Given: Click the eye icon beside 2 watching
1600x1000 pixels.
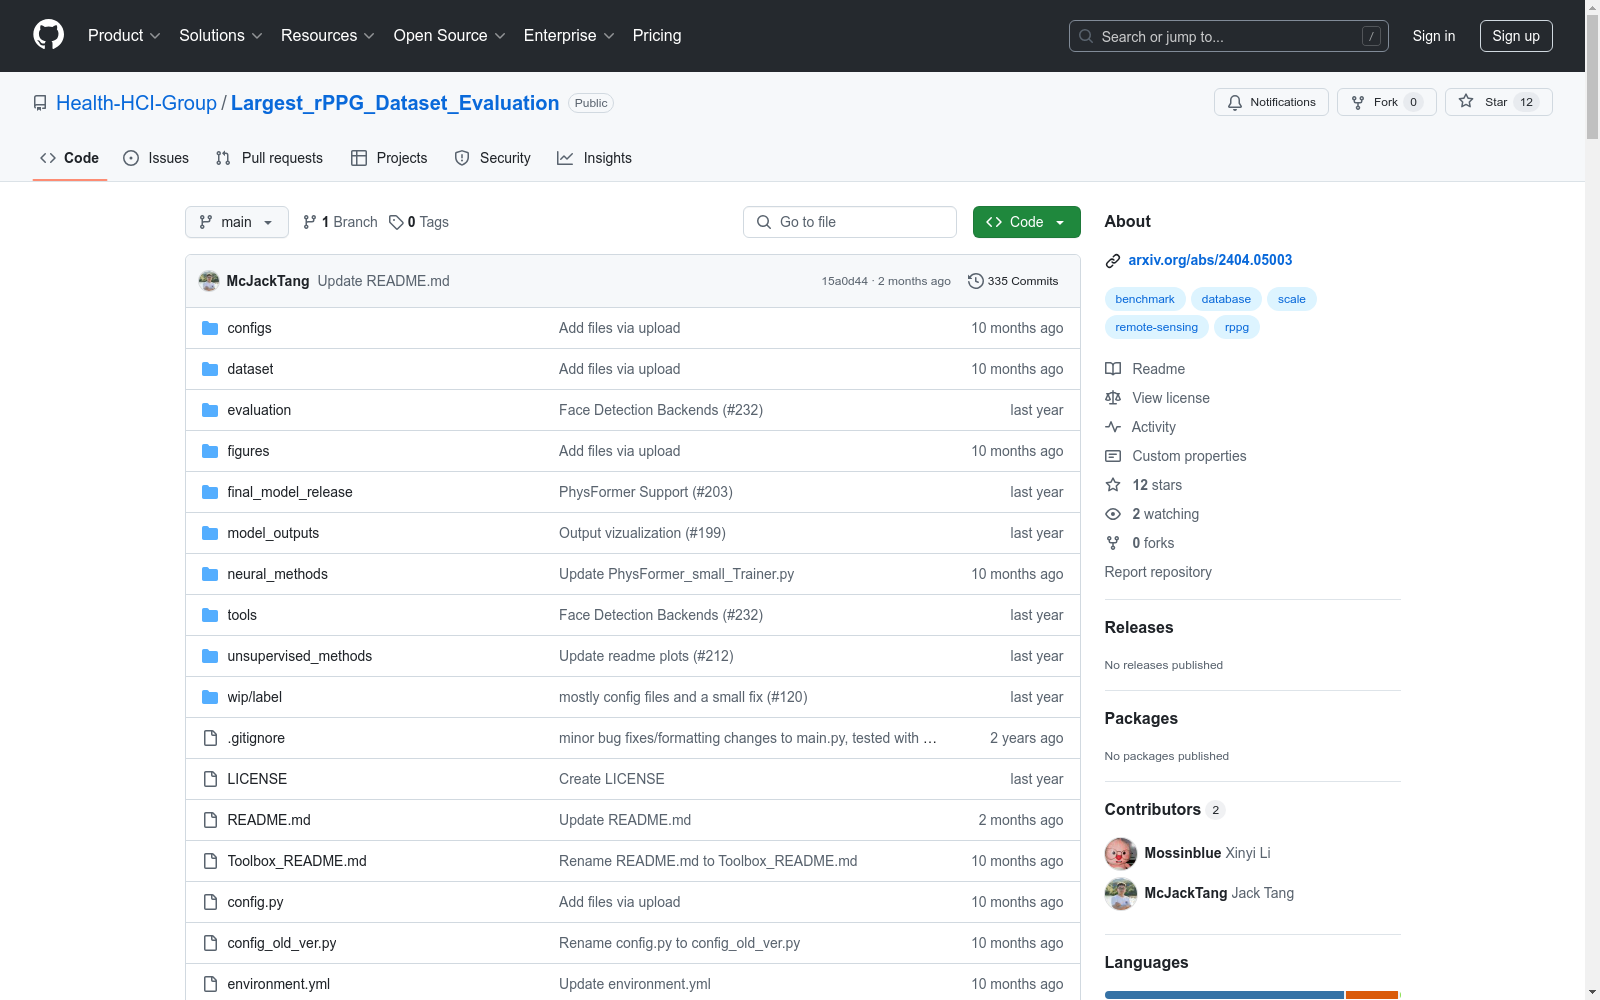Looking at the screenshot, I should (1113, 514).
